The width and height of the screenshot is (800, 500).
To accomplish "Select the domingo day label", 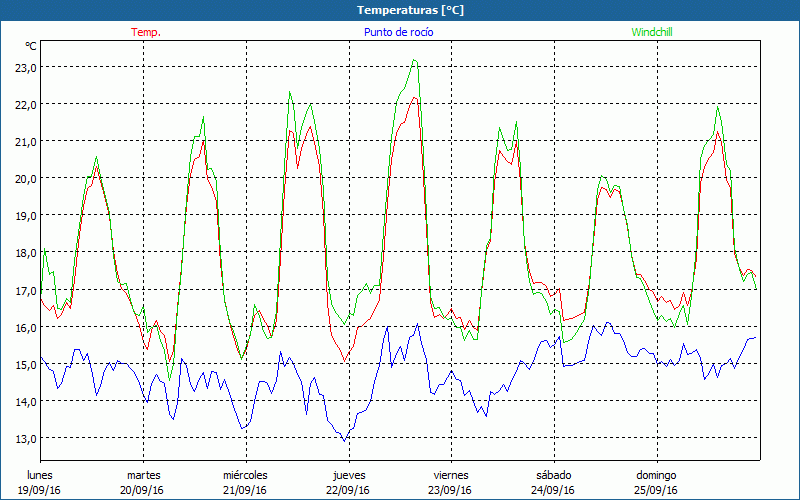I will 656,475.
